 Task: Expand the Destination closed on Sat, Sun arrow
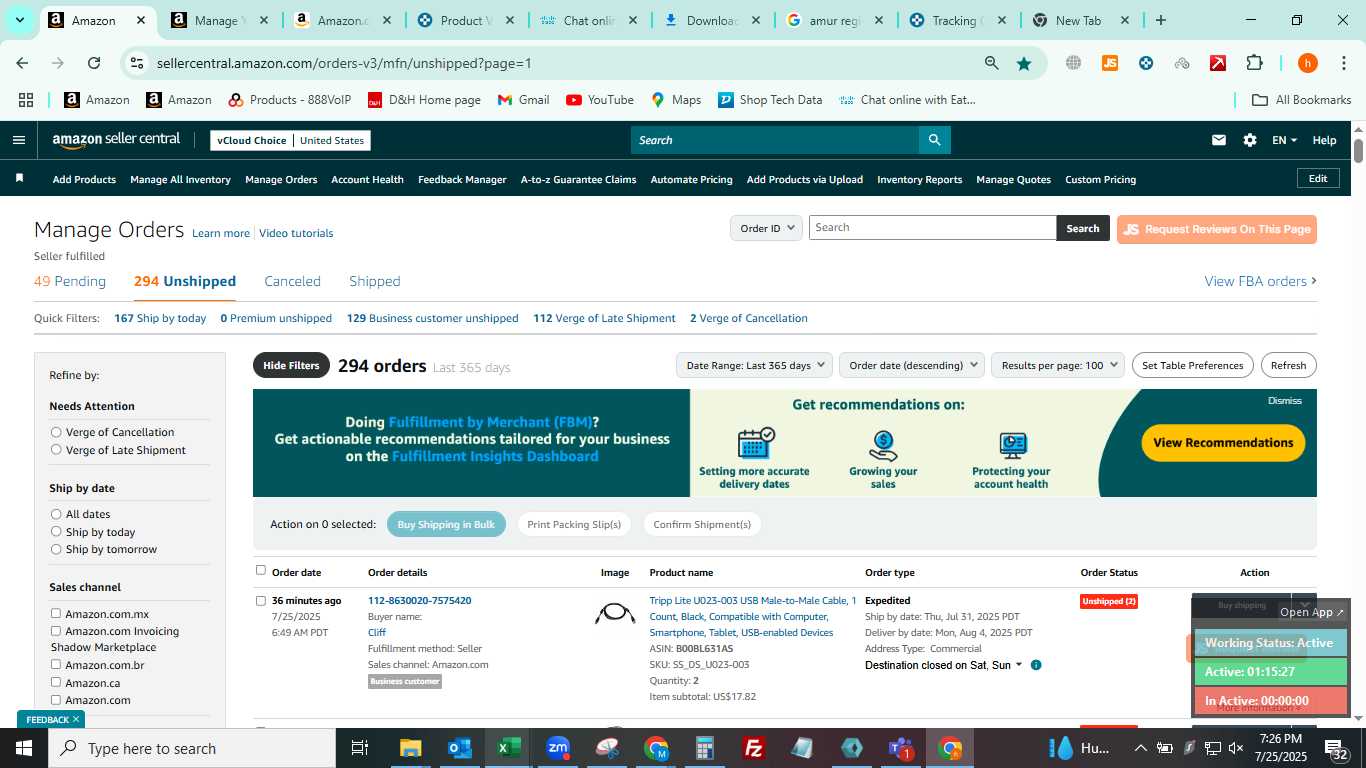1019,665
